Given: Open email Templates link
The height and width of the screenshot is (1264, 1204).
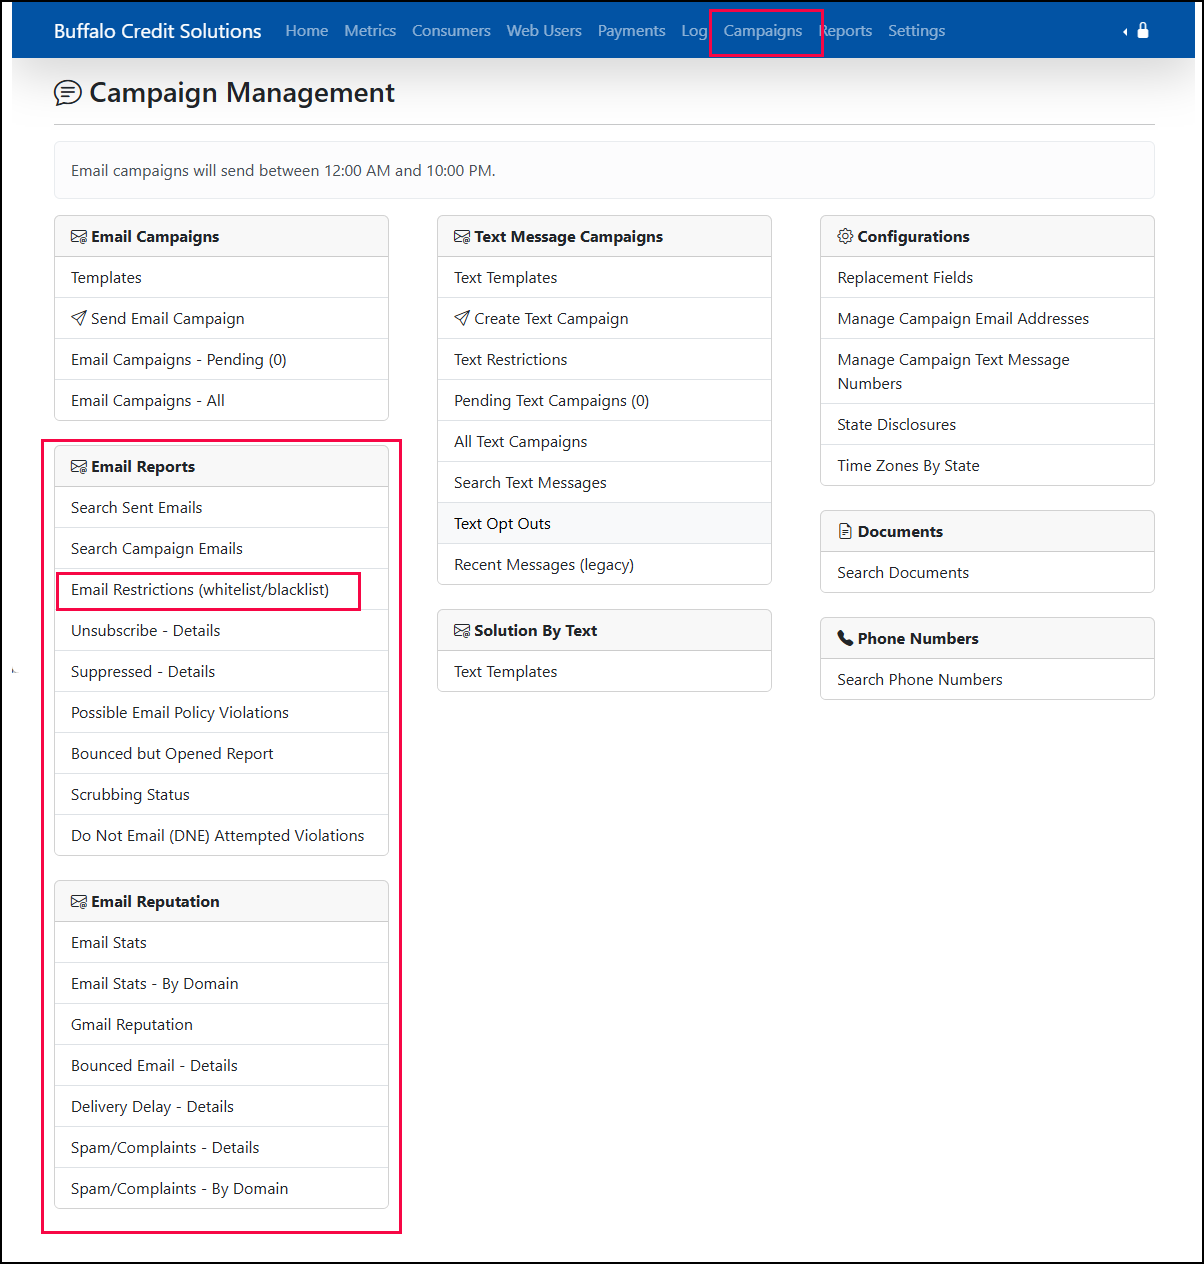Looking at the screenshot, I should [221, 278].
